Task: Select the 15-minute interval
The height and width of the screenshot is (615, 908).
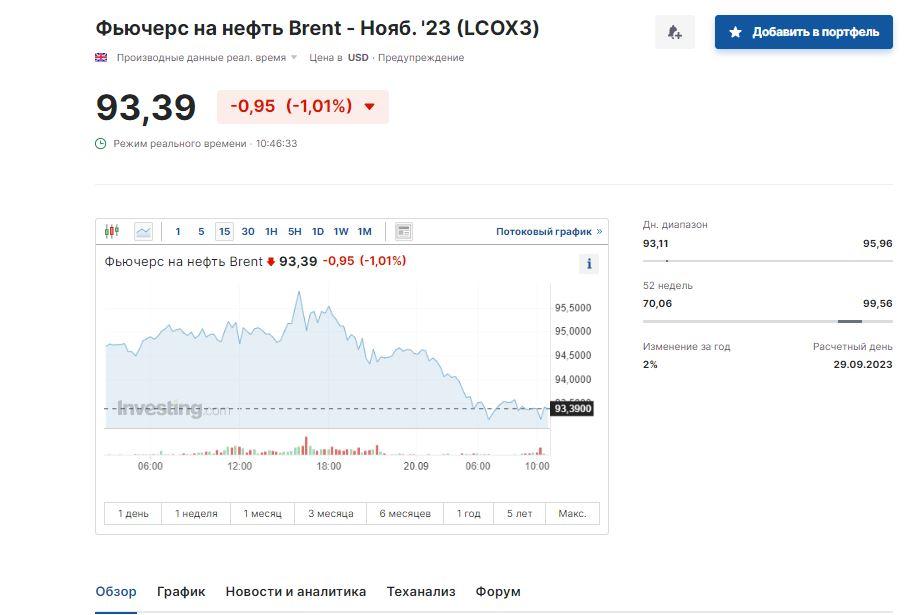Action: click(224, 231)
